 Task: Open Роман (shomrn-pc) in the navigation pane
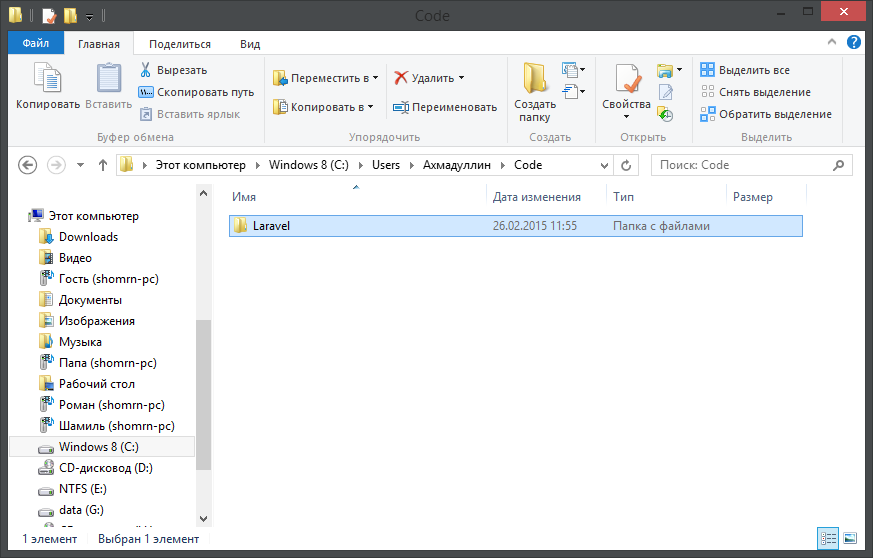[x=112, y=405]
